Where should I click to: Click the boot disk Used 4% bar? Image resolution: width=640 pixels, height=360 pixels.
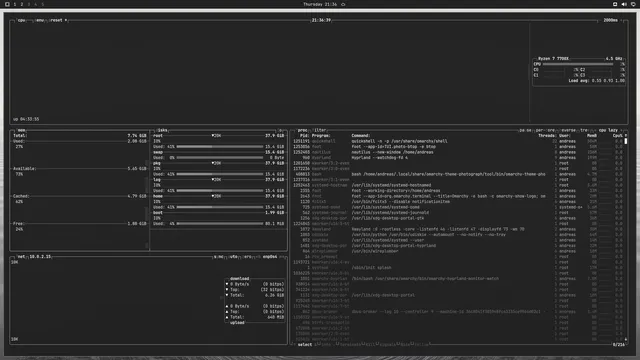coord(220,224)
